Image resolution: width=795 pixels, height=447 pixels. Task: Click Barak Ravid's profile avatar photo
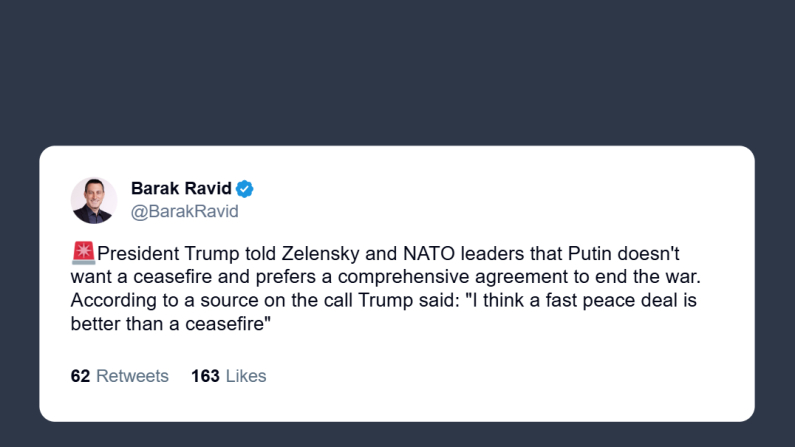tap(94, 200)
